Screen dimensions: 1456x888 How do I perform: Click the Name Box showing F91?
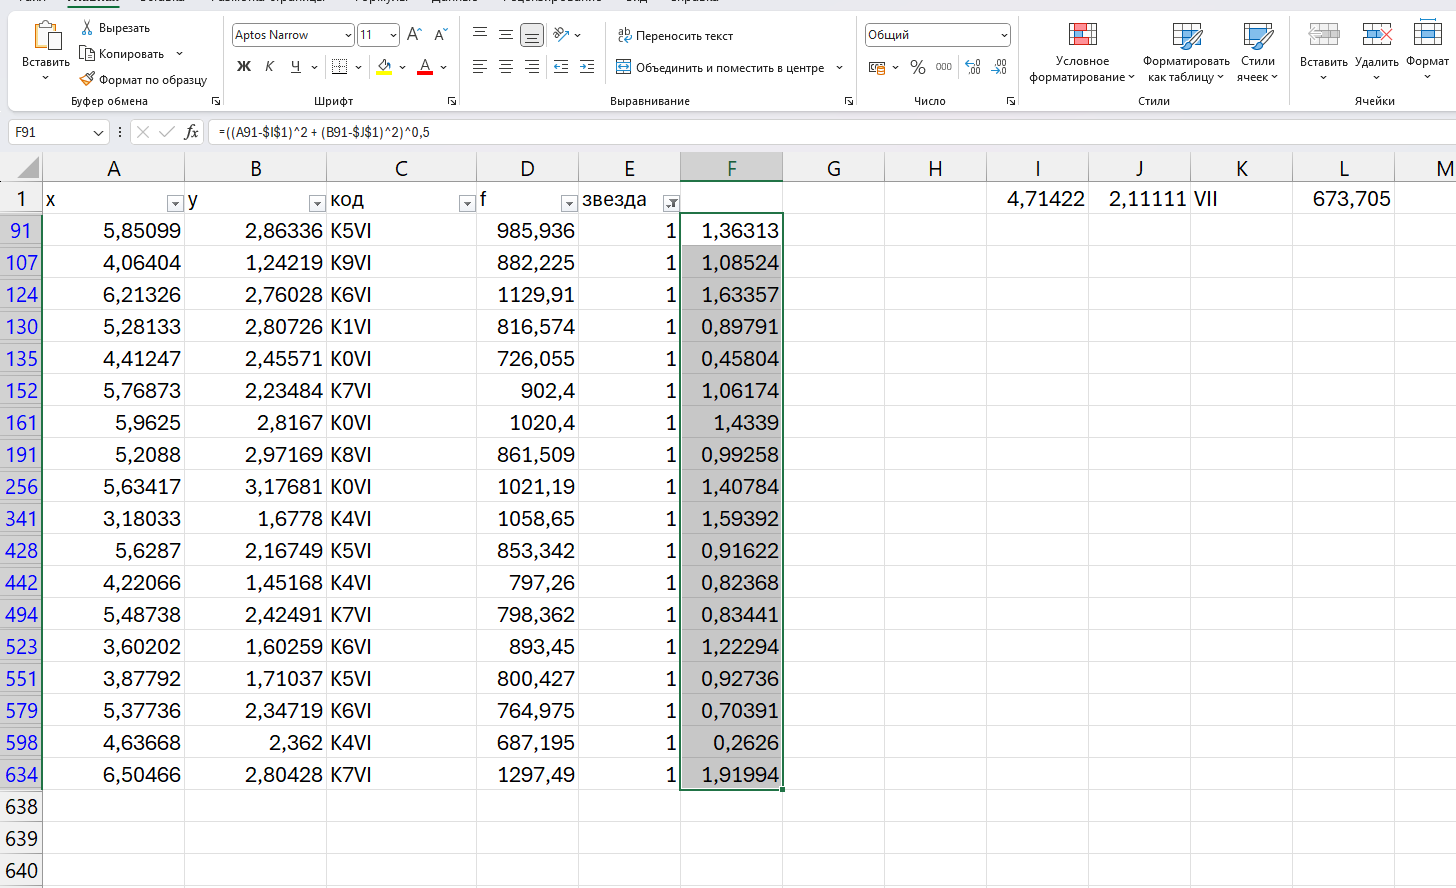click(57, 132)
